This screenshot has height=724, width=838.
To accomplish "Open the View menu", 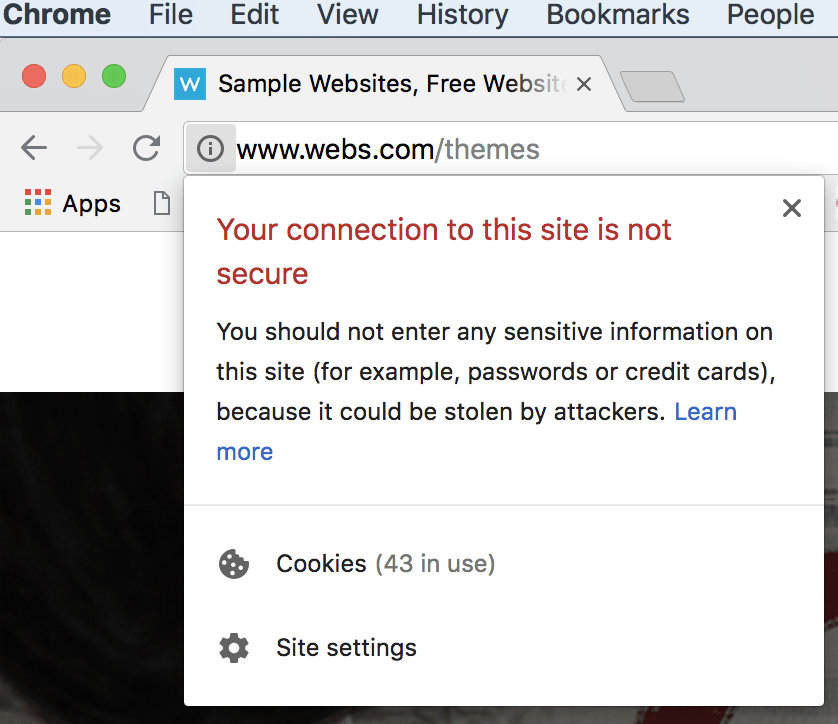I will tap(347, 14).
